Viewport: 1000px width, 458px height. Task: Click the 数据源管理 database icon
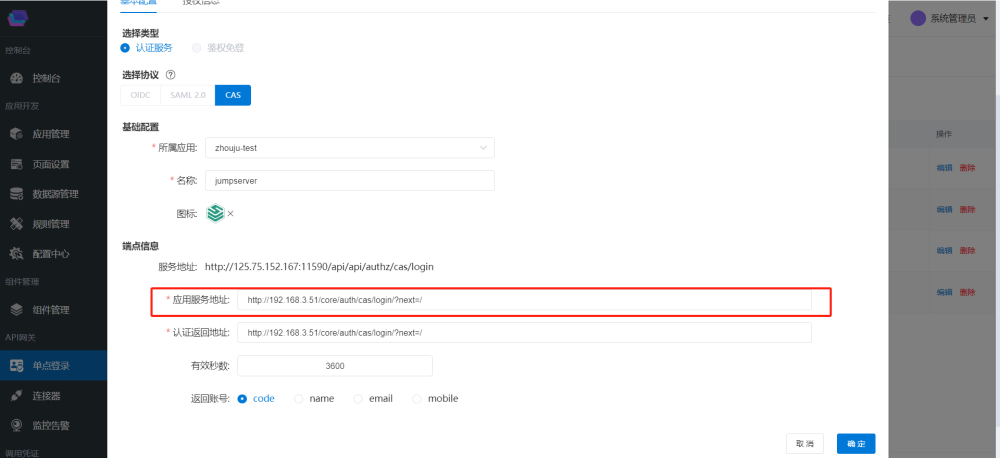pos(17,194)
